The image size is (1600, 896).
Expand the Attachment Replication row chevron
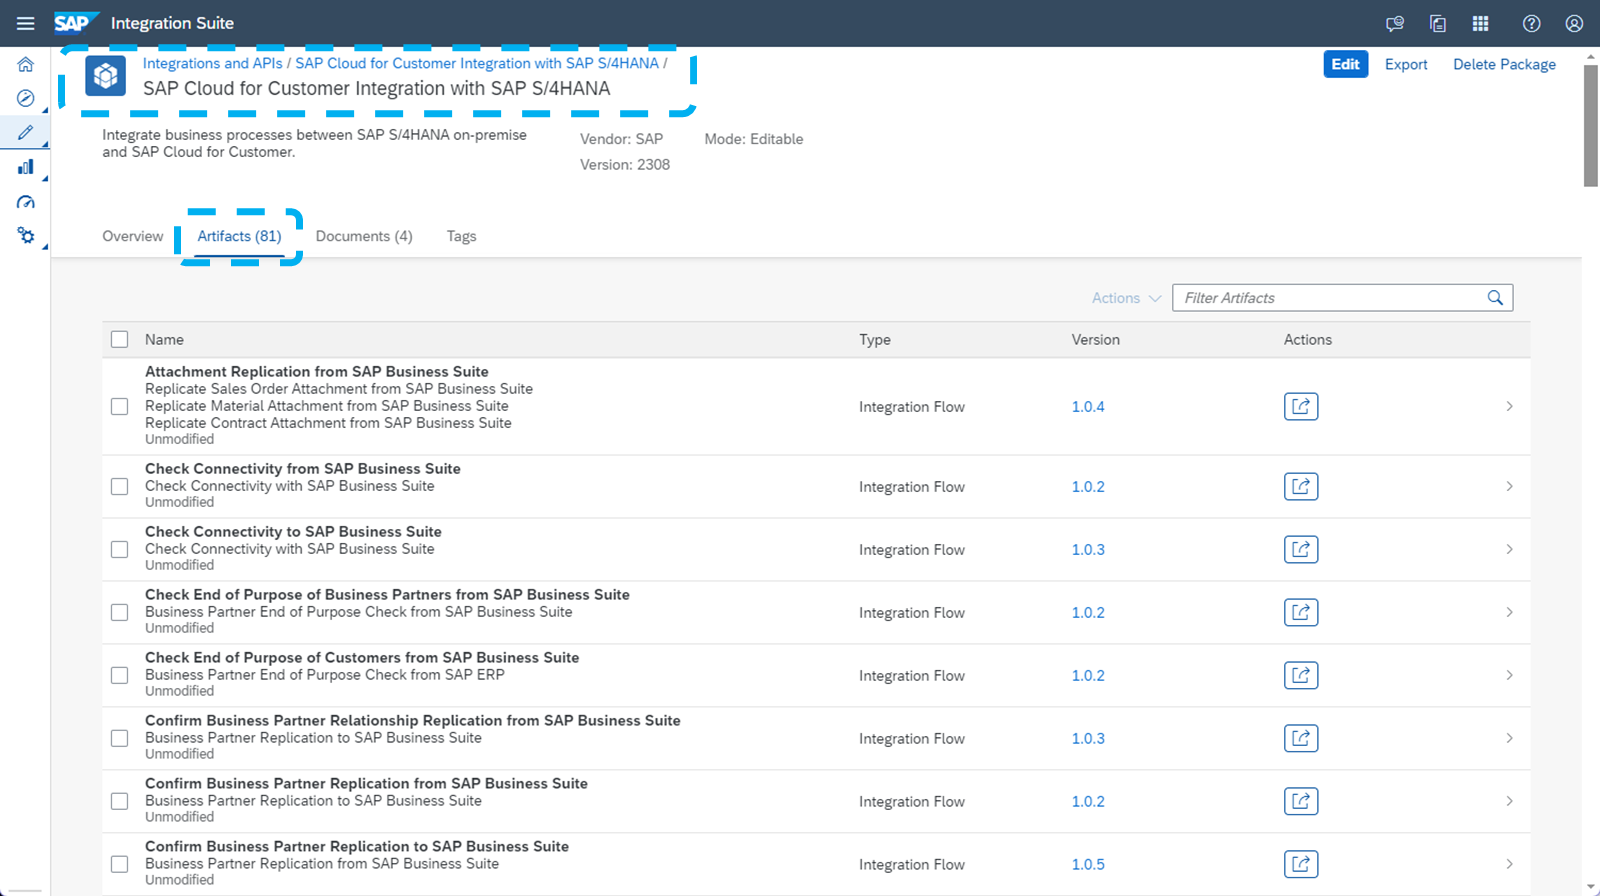[x=1509, y=407]
